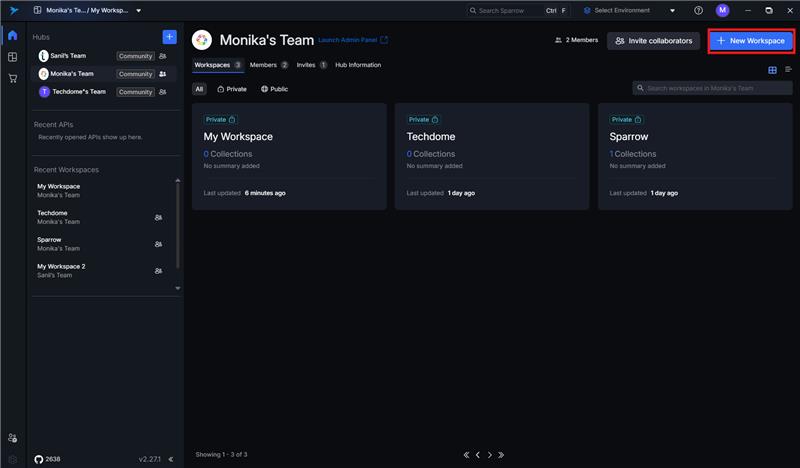Go to next page of workspaces
This screenshot has height=468, width=800.
490,455
